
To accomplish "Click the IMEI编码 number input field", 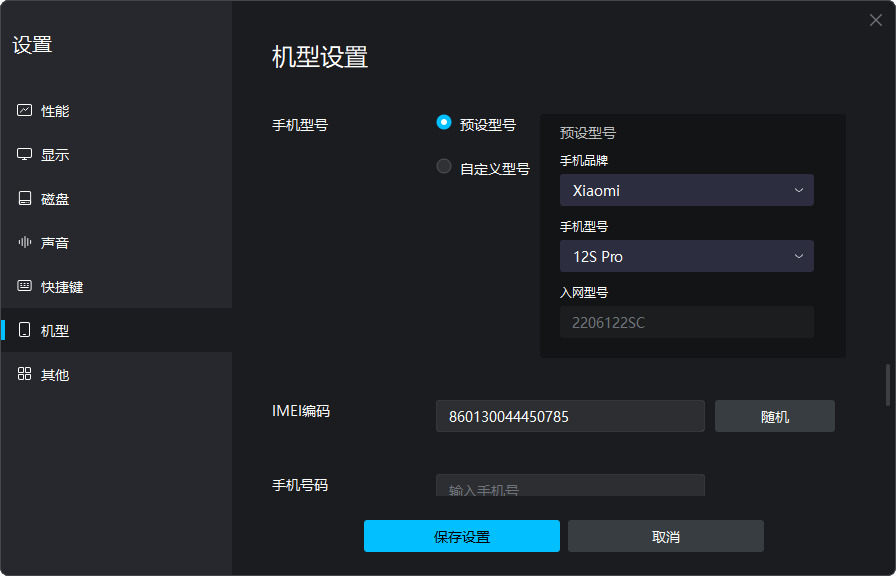I will 570,416.
